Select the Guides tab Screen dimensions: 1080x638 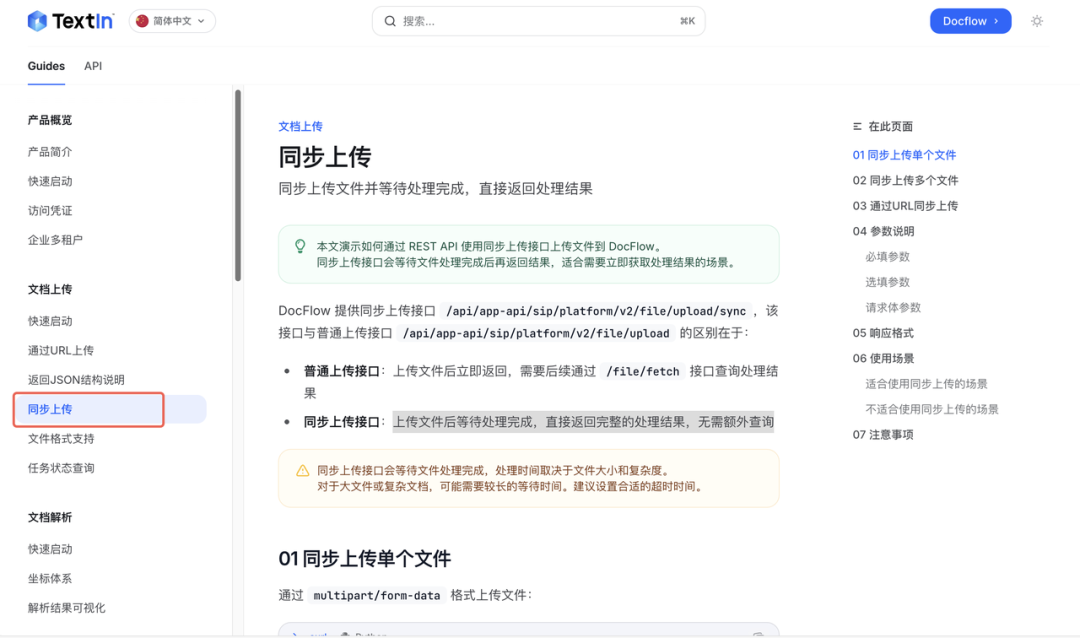[x=46, y=66]
